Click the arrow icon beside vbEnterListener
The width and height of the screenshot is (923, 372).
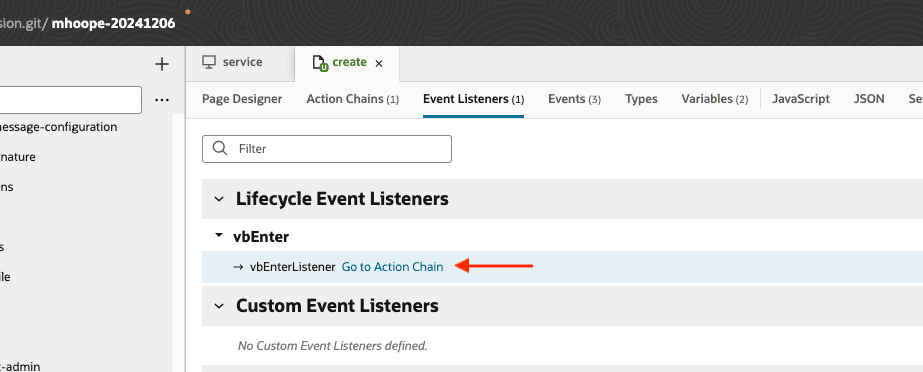(x=238, y=267)
